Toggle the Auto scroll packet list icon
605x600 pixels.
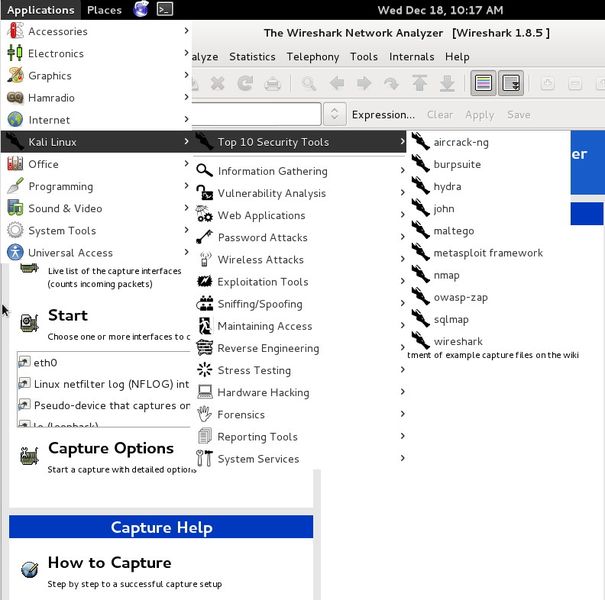click(x=510, y=83)
